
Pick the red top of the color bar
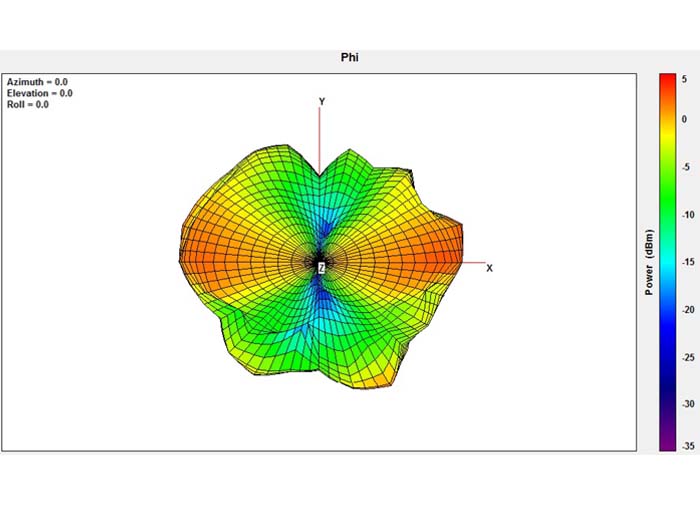click(667, 85)
